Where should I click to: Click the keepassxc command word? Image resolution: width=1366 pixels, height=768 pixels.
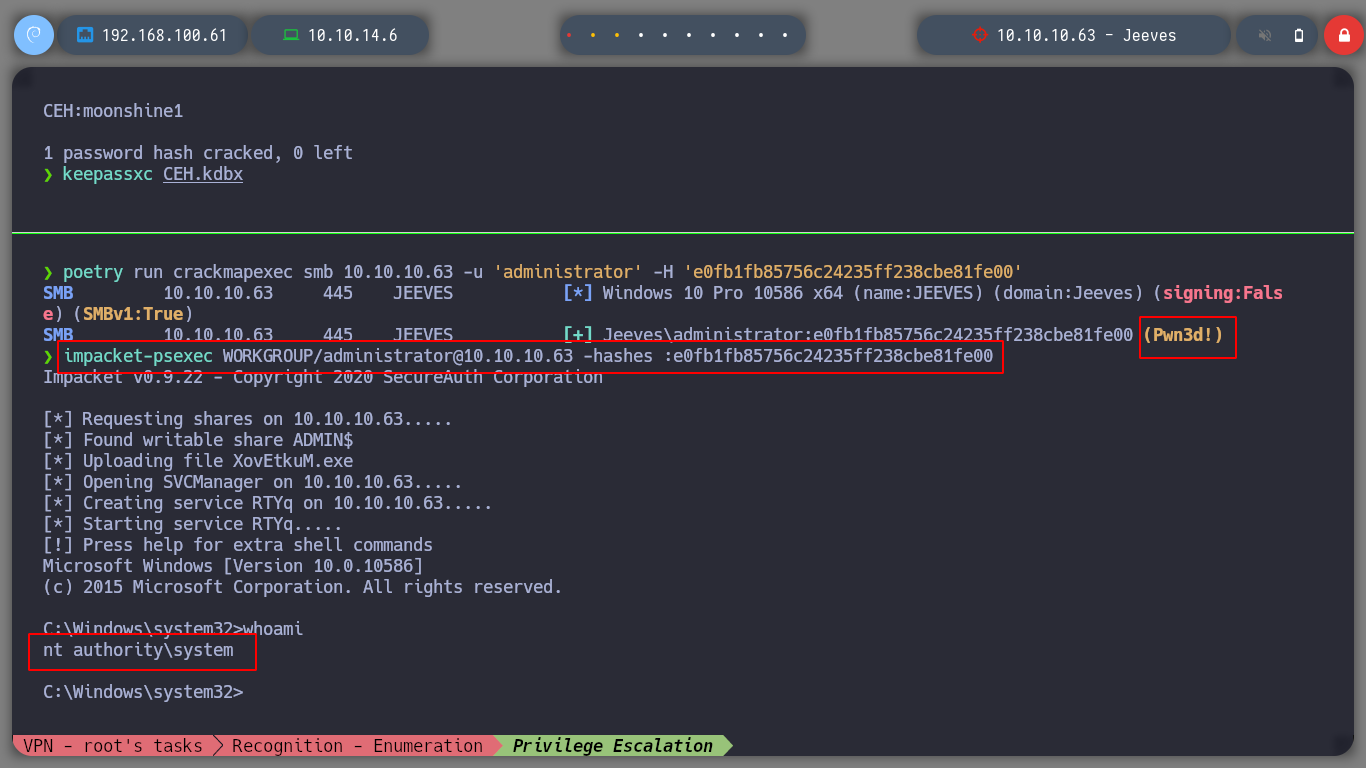107,174
